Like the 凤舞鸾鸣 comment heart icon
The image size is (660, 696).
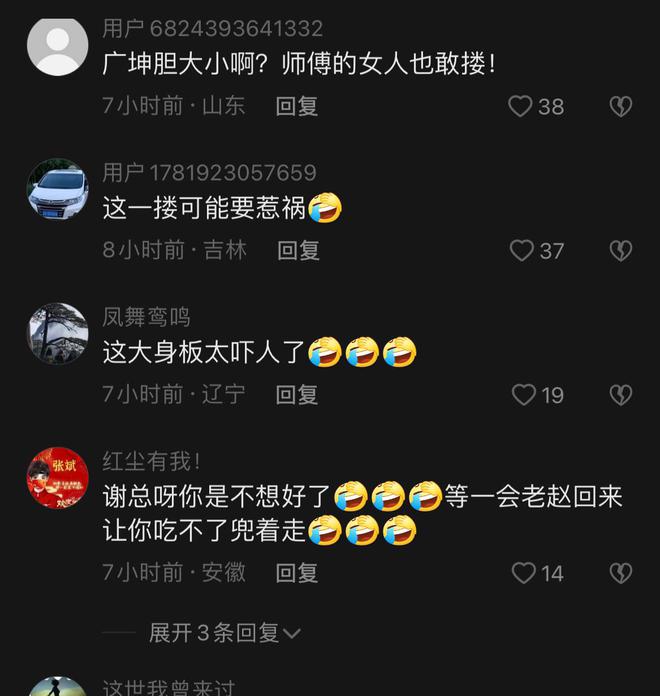[523, 395]
